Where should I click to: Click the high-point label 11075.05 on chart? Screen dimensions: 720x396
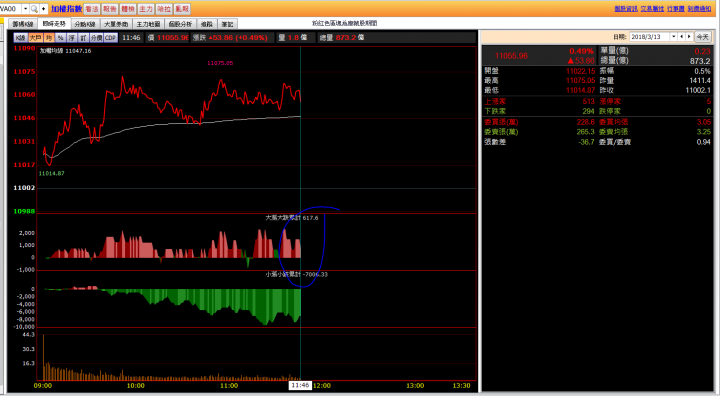tap(220, 63)
